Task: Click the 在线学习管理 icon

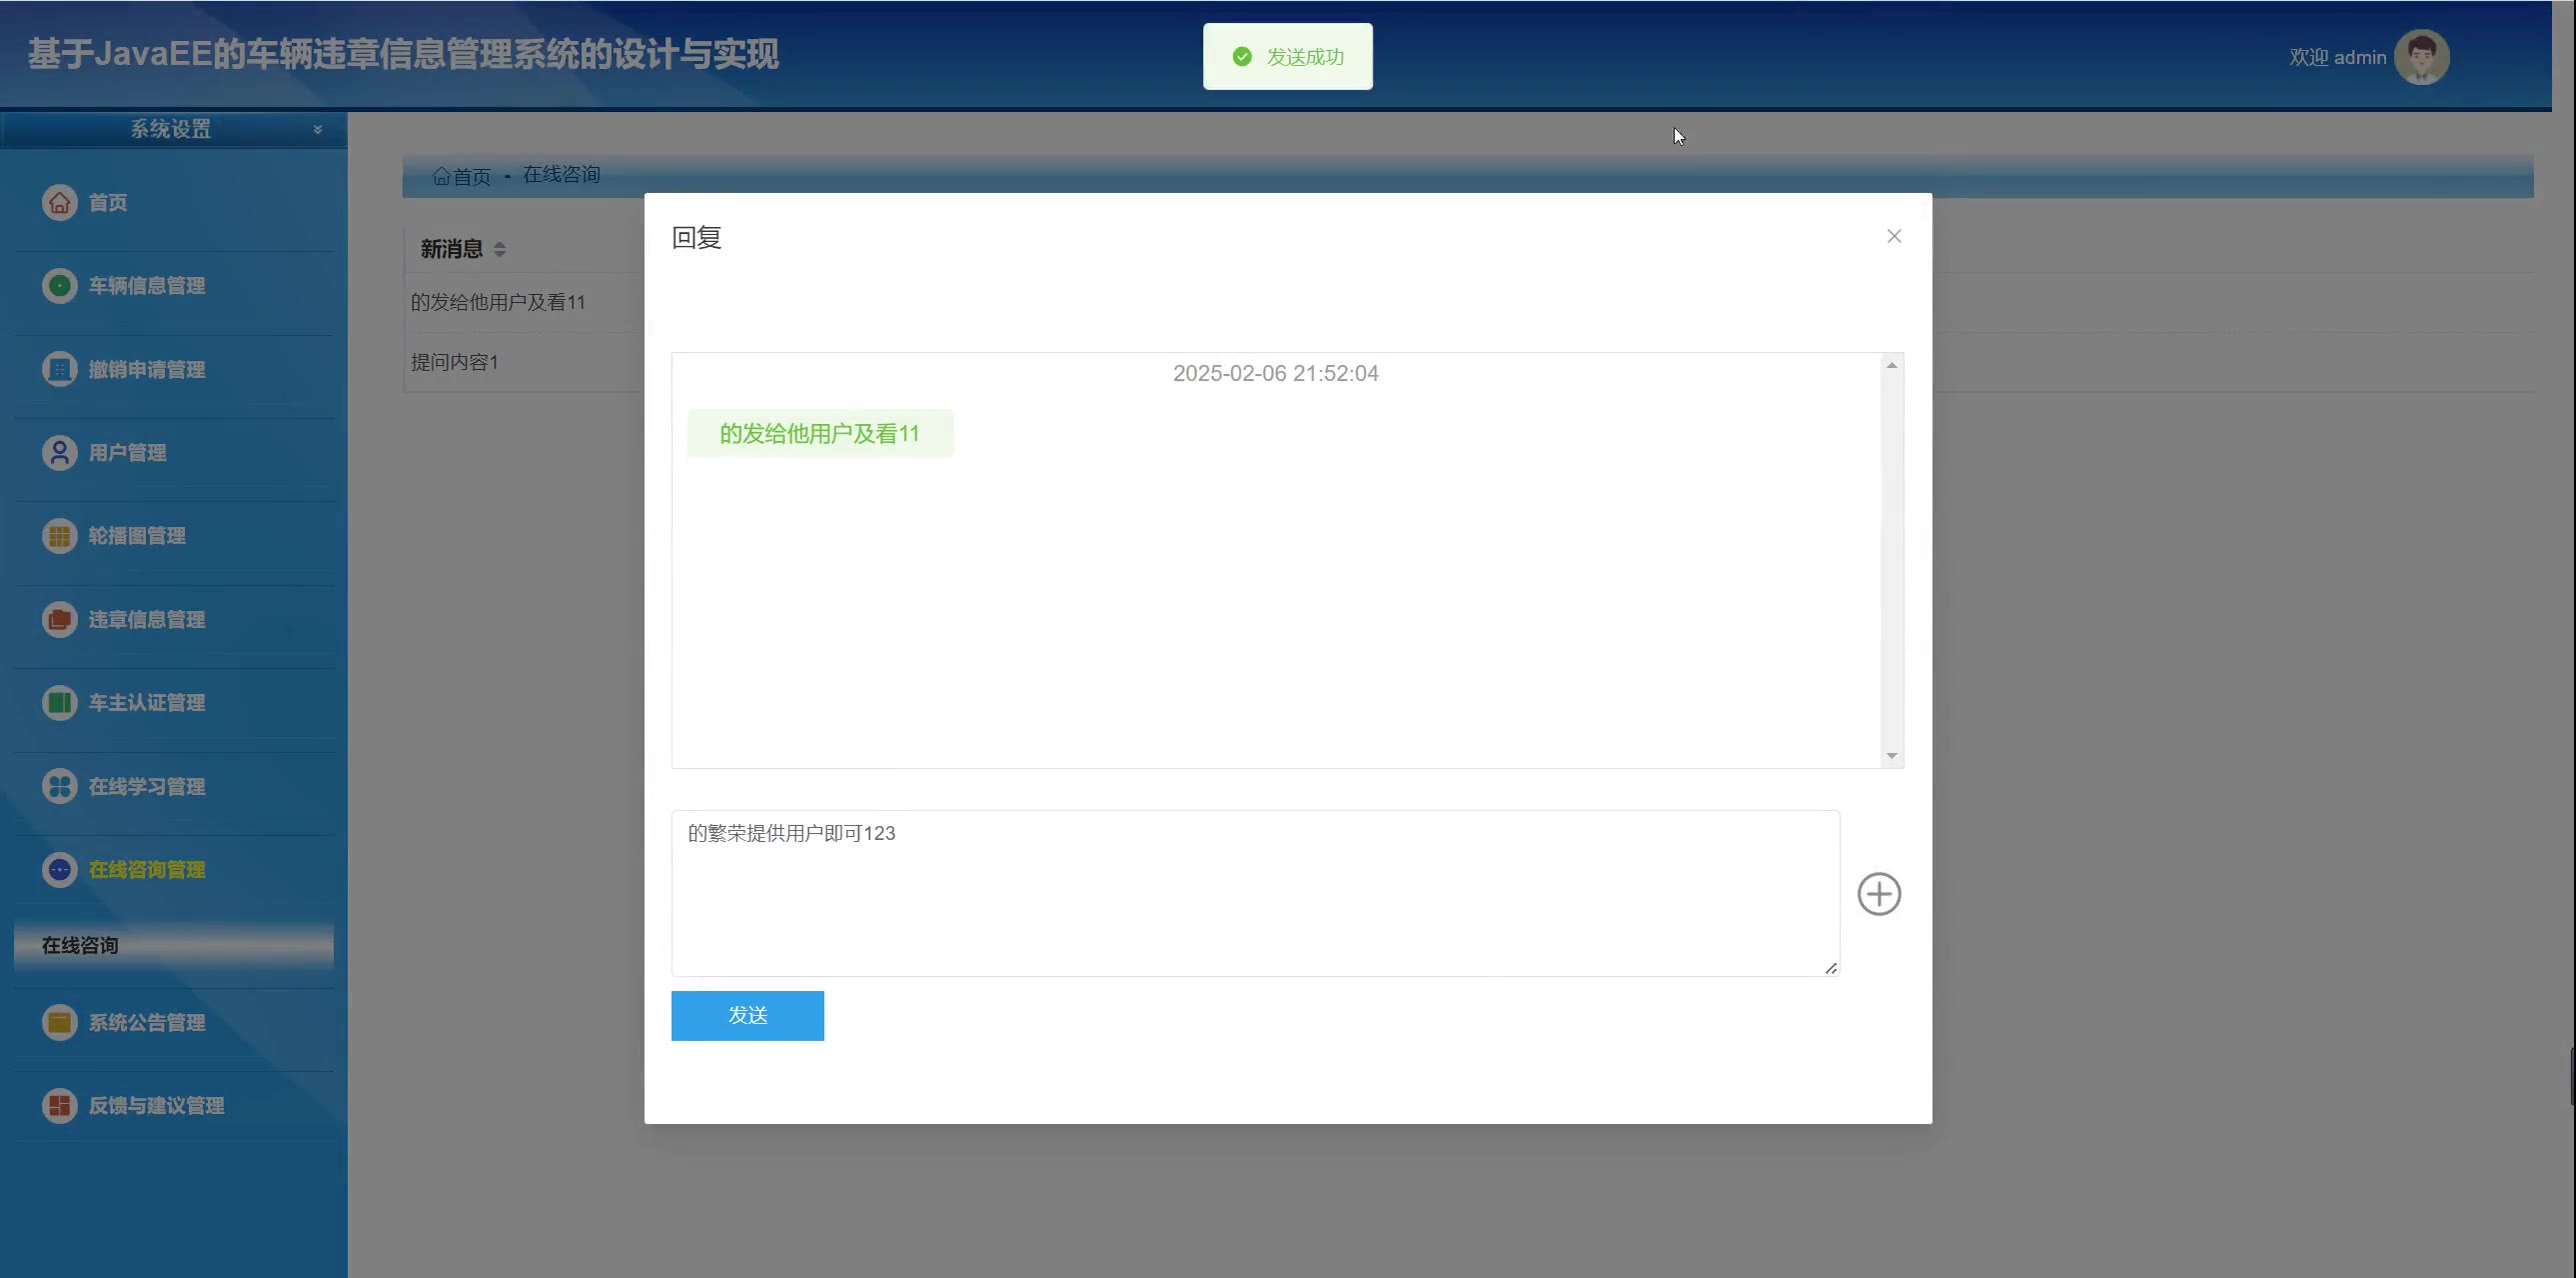Action: pyautogui.click(x=60, y=787)
